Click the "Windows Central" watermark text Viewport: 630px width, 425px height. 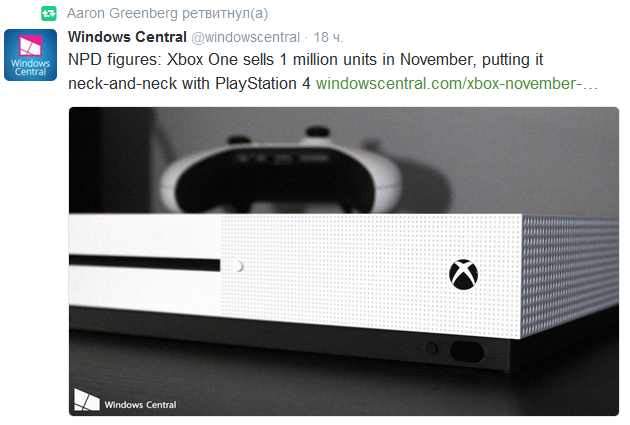140,405
